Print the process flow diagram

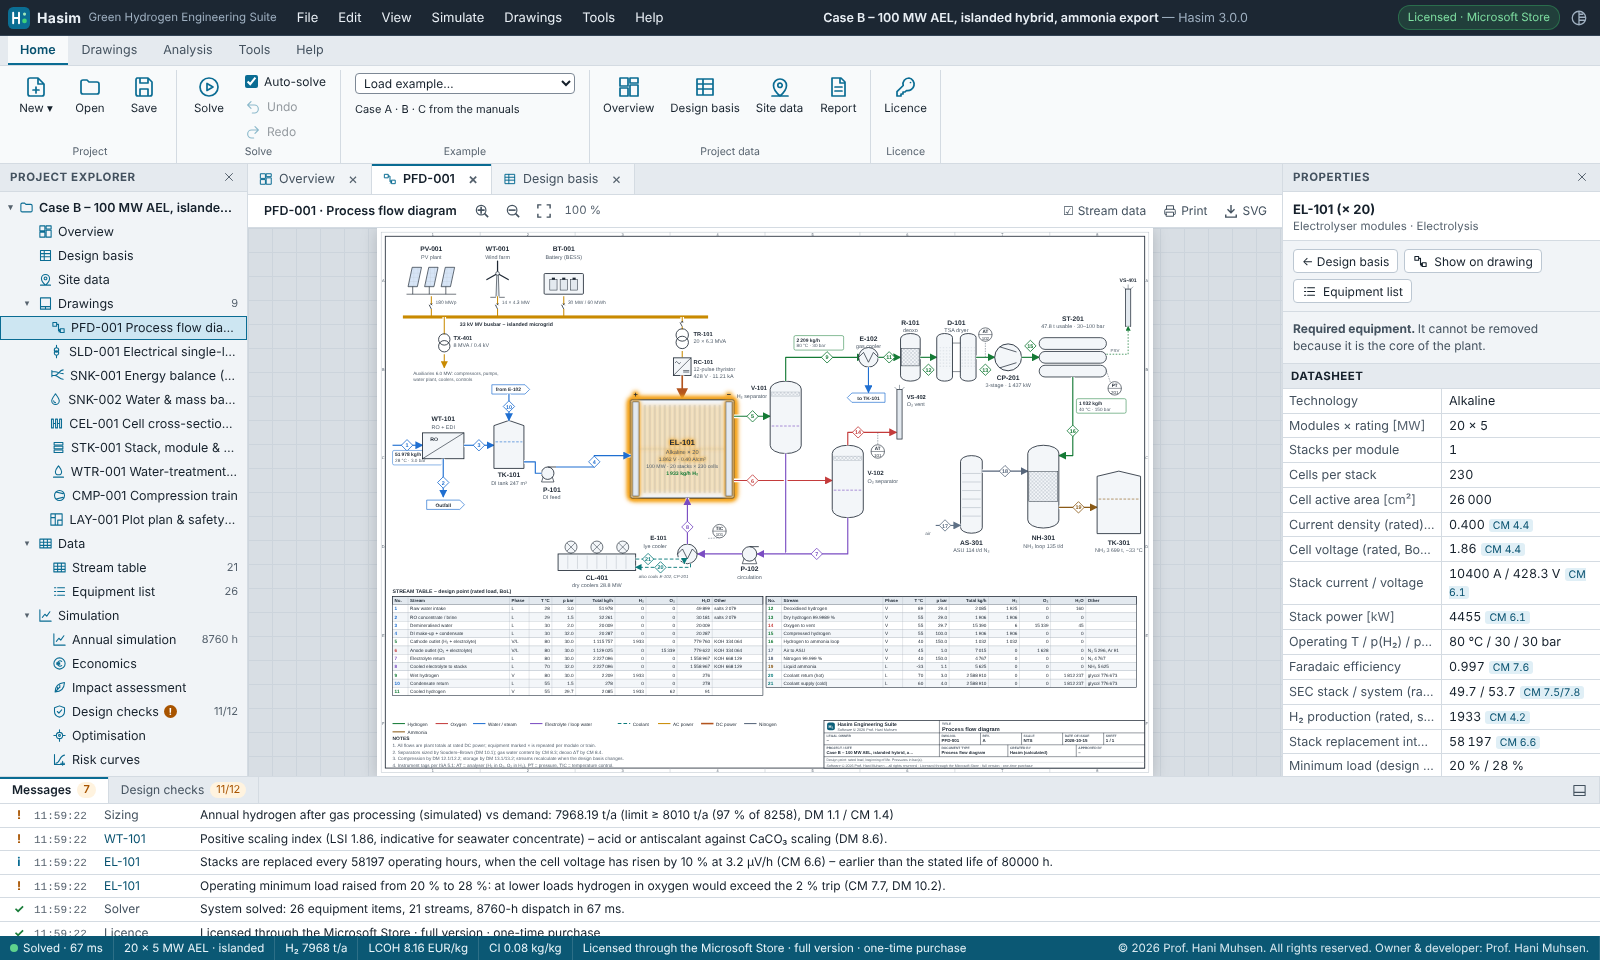tap(1185, 211)
